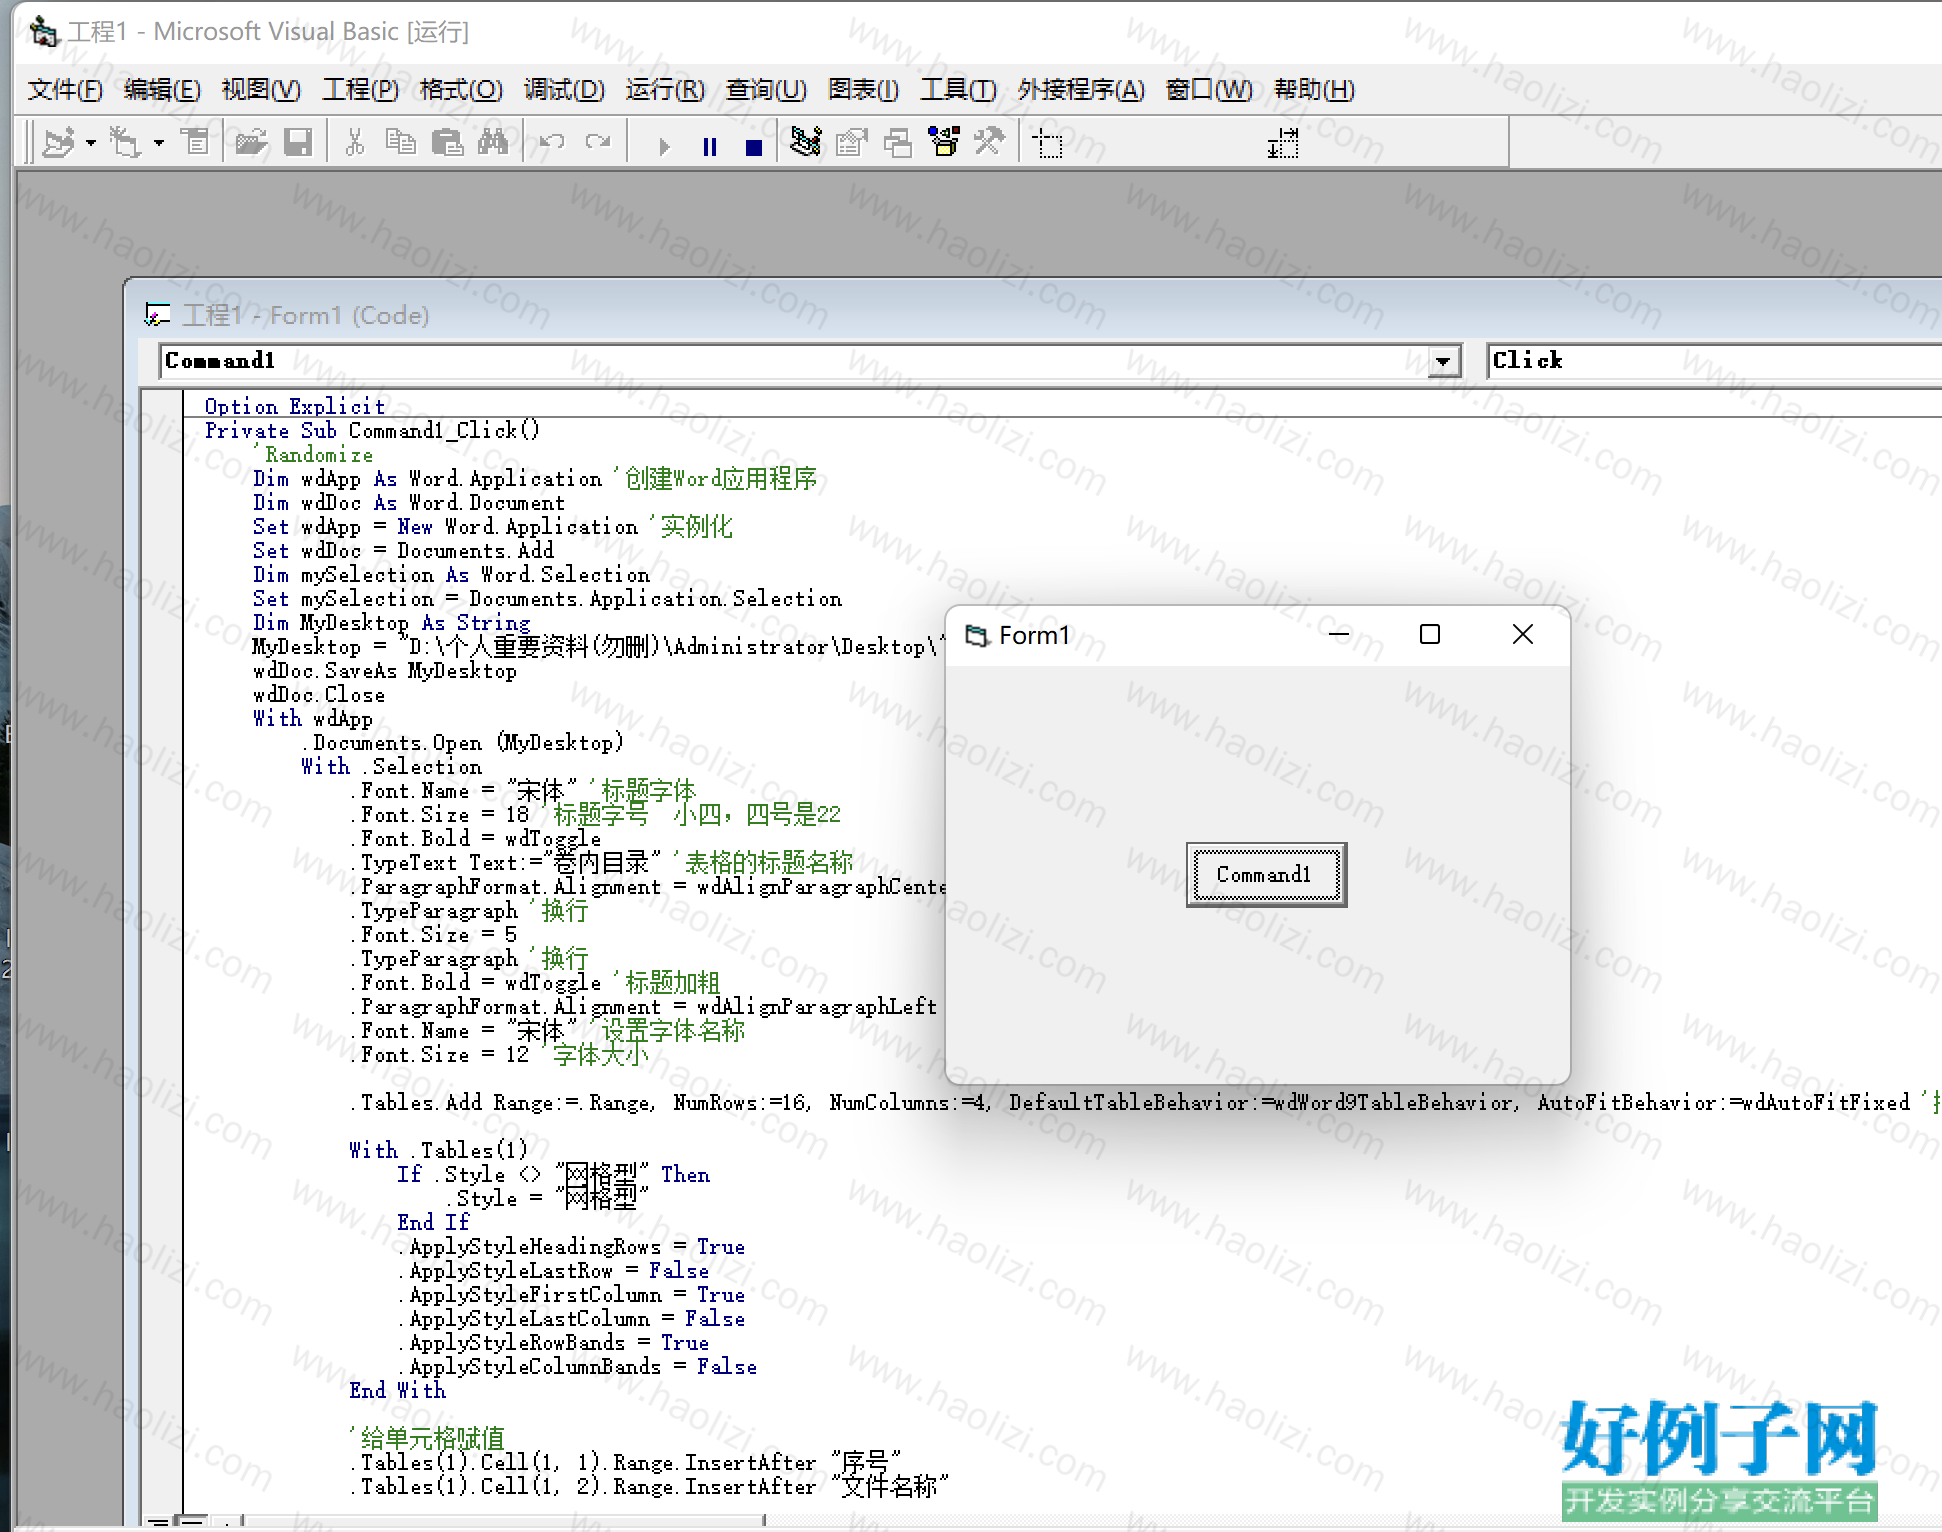Viewport: 1942px width, 1532px height.
Task: Click the Visual Basic icon in the title bar
Action: click(x=43, y=32)
